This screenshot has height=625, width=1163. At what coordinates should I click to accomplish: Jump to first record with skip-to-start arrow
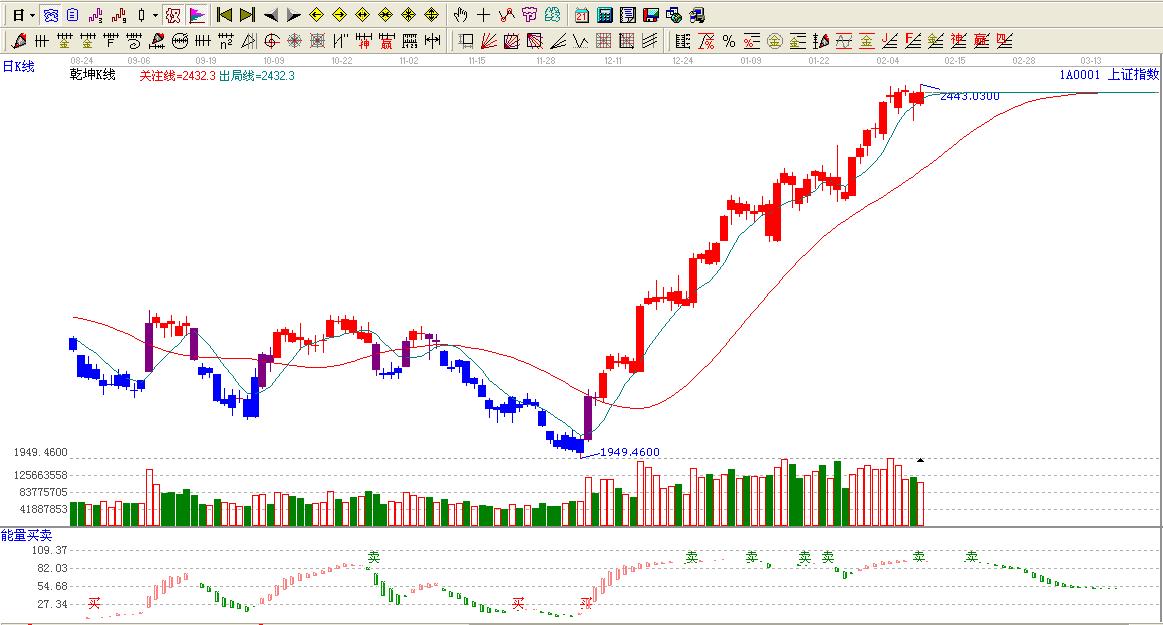coord(224,15)
